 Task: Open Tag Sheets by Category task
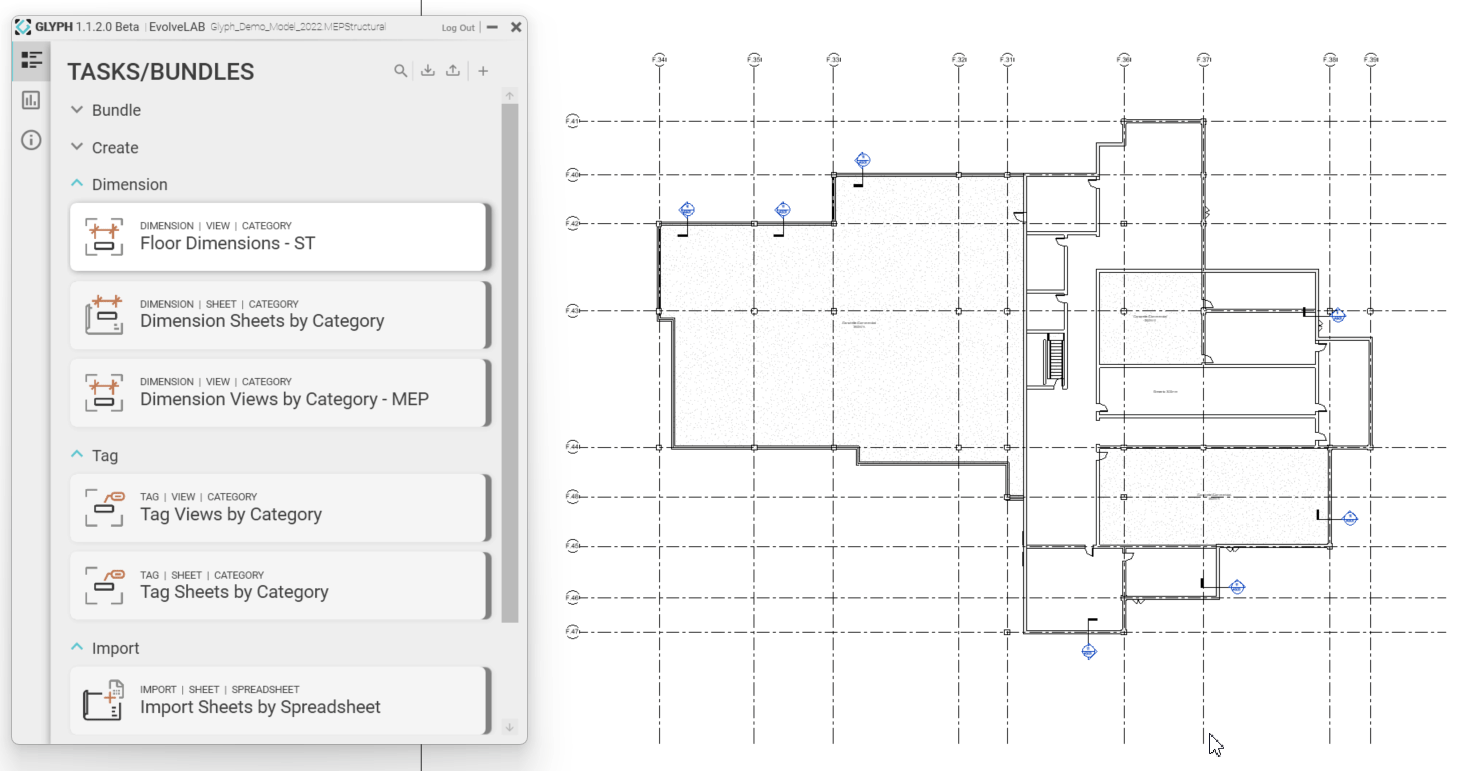280,586
